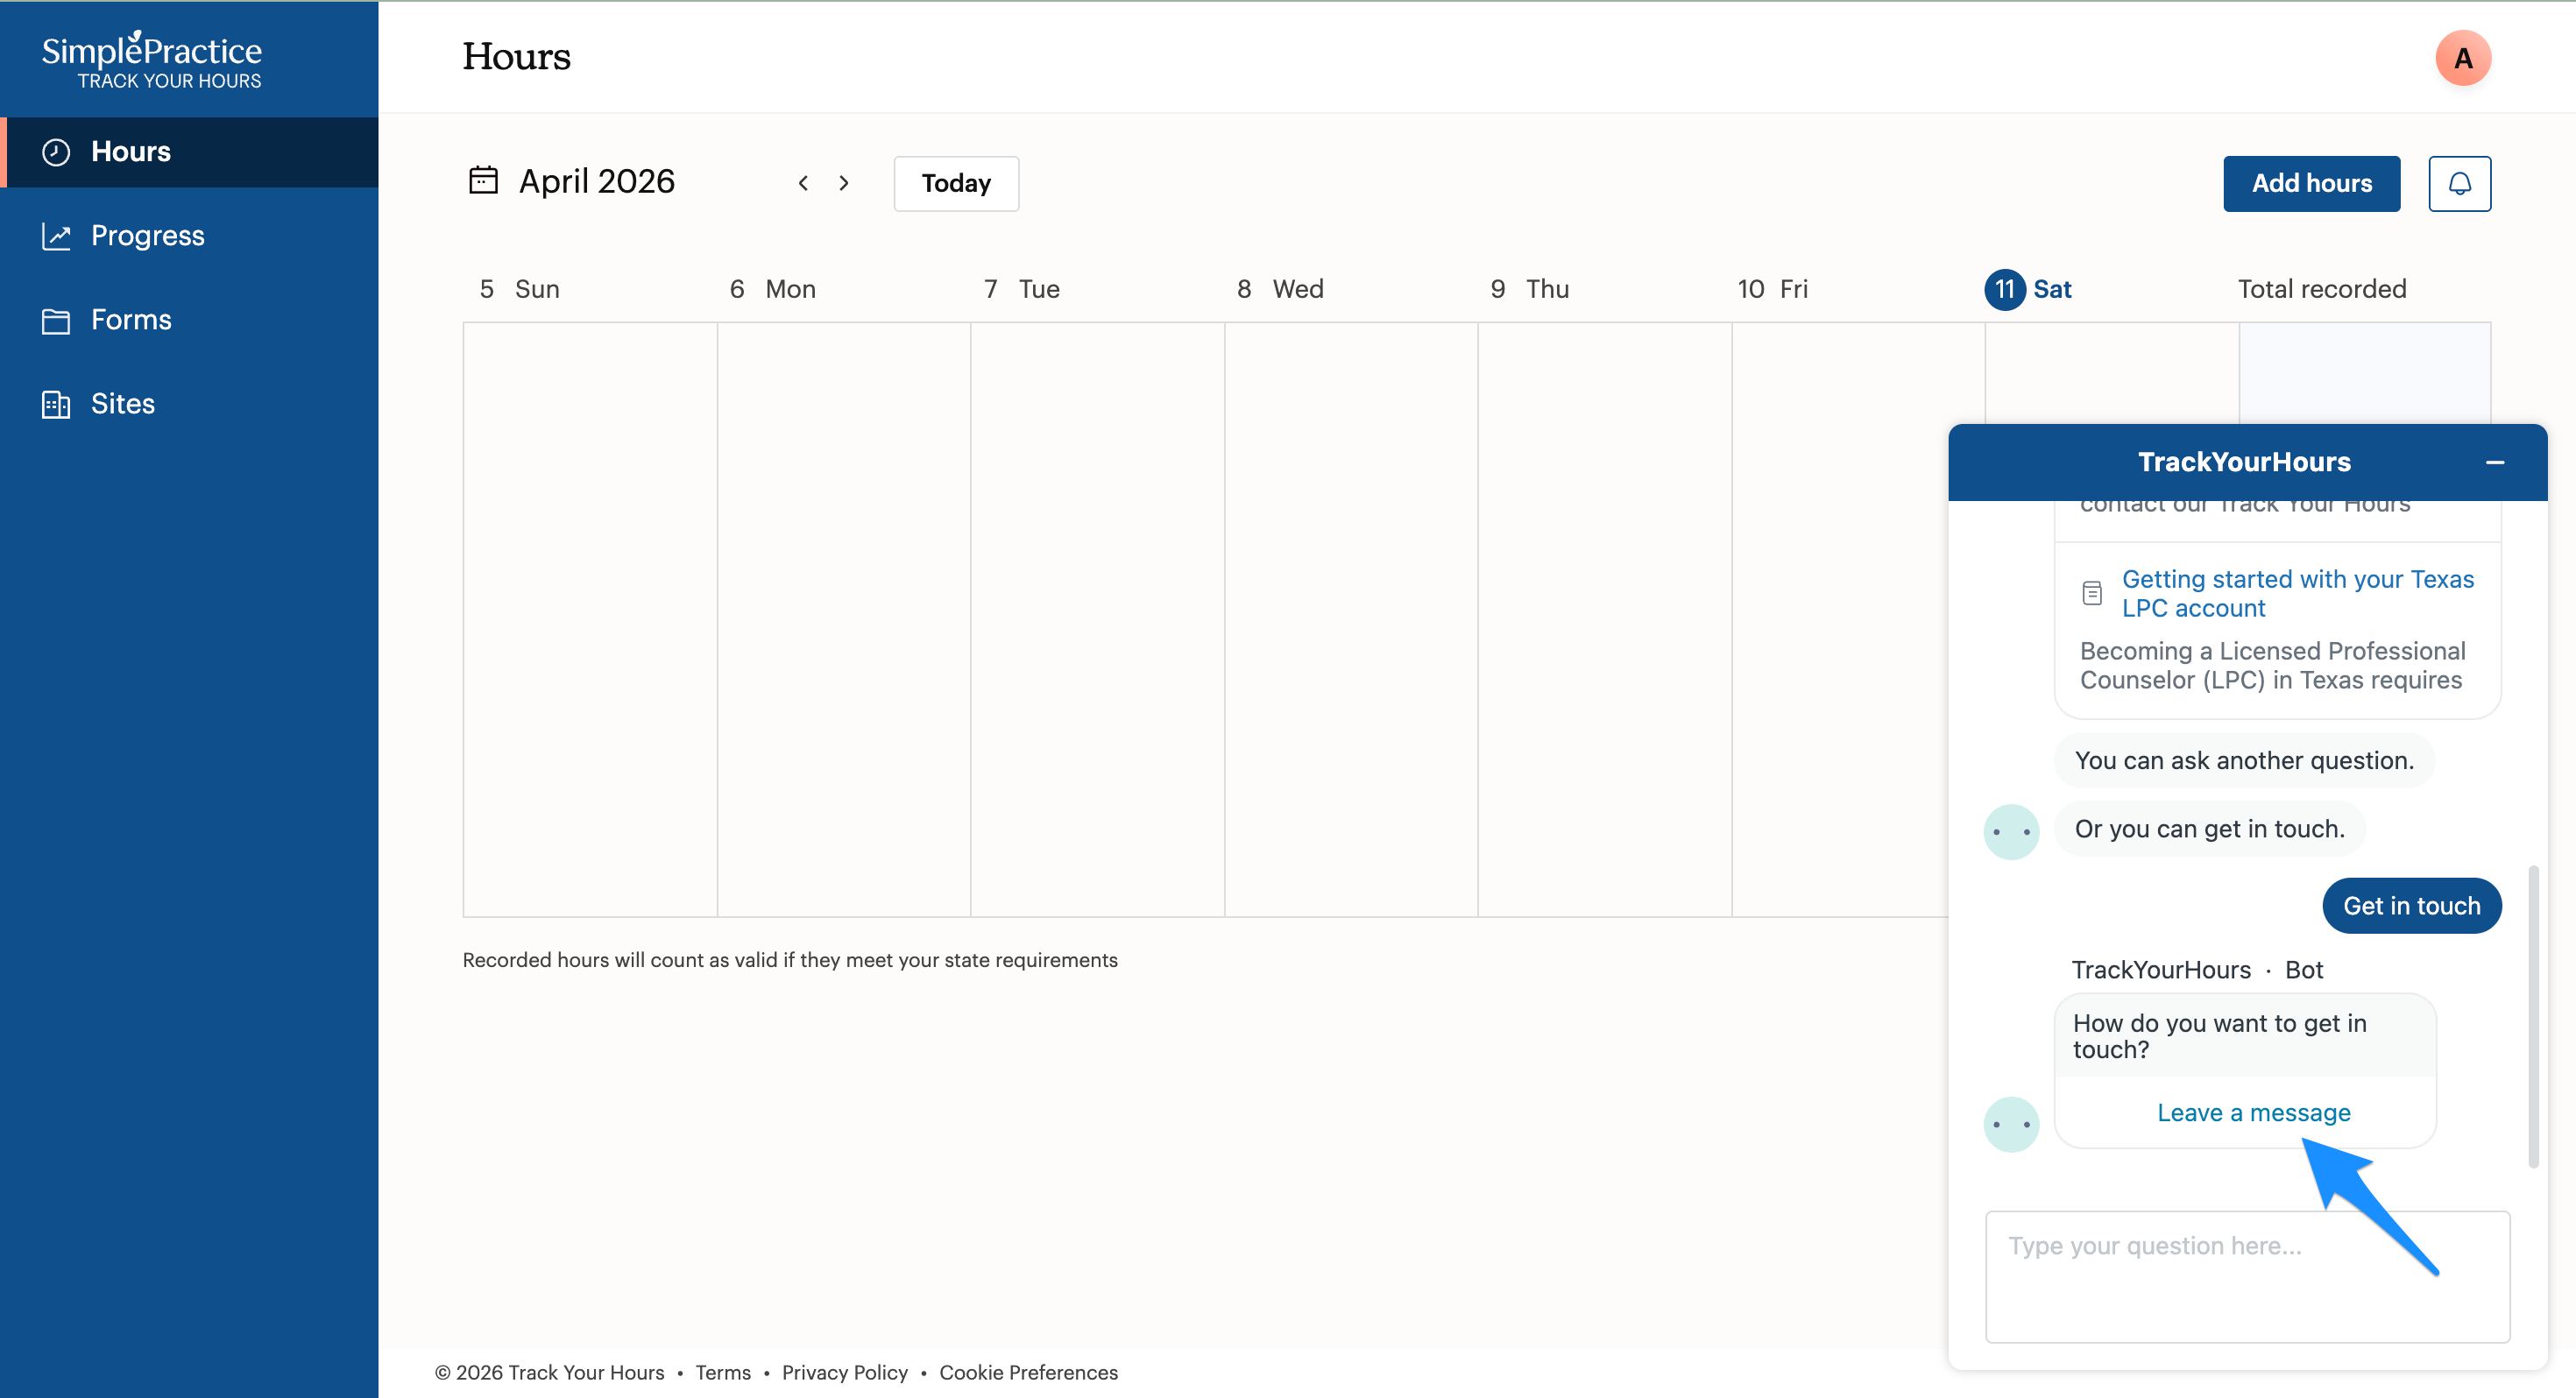Select the Monday 6 day column header

(x=773, y=289)
